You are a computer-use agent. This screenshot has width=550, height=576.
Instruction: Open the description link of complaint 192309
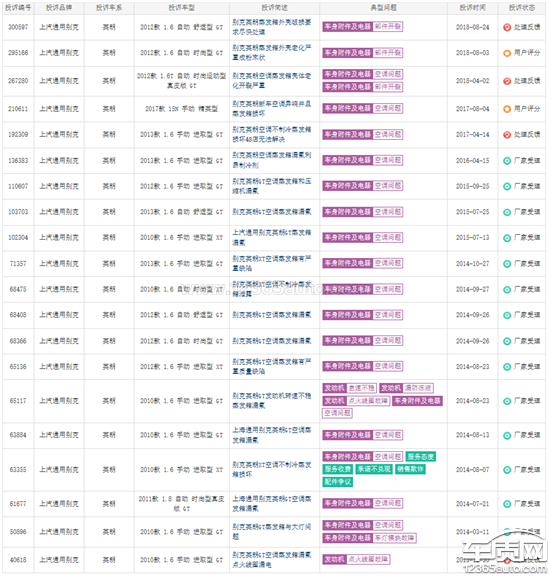pos(272,134)
